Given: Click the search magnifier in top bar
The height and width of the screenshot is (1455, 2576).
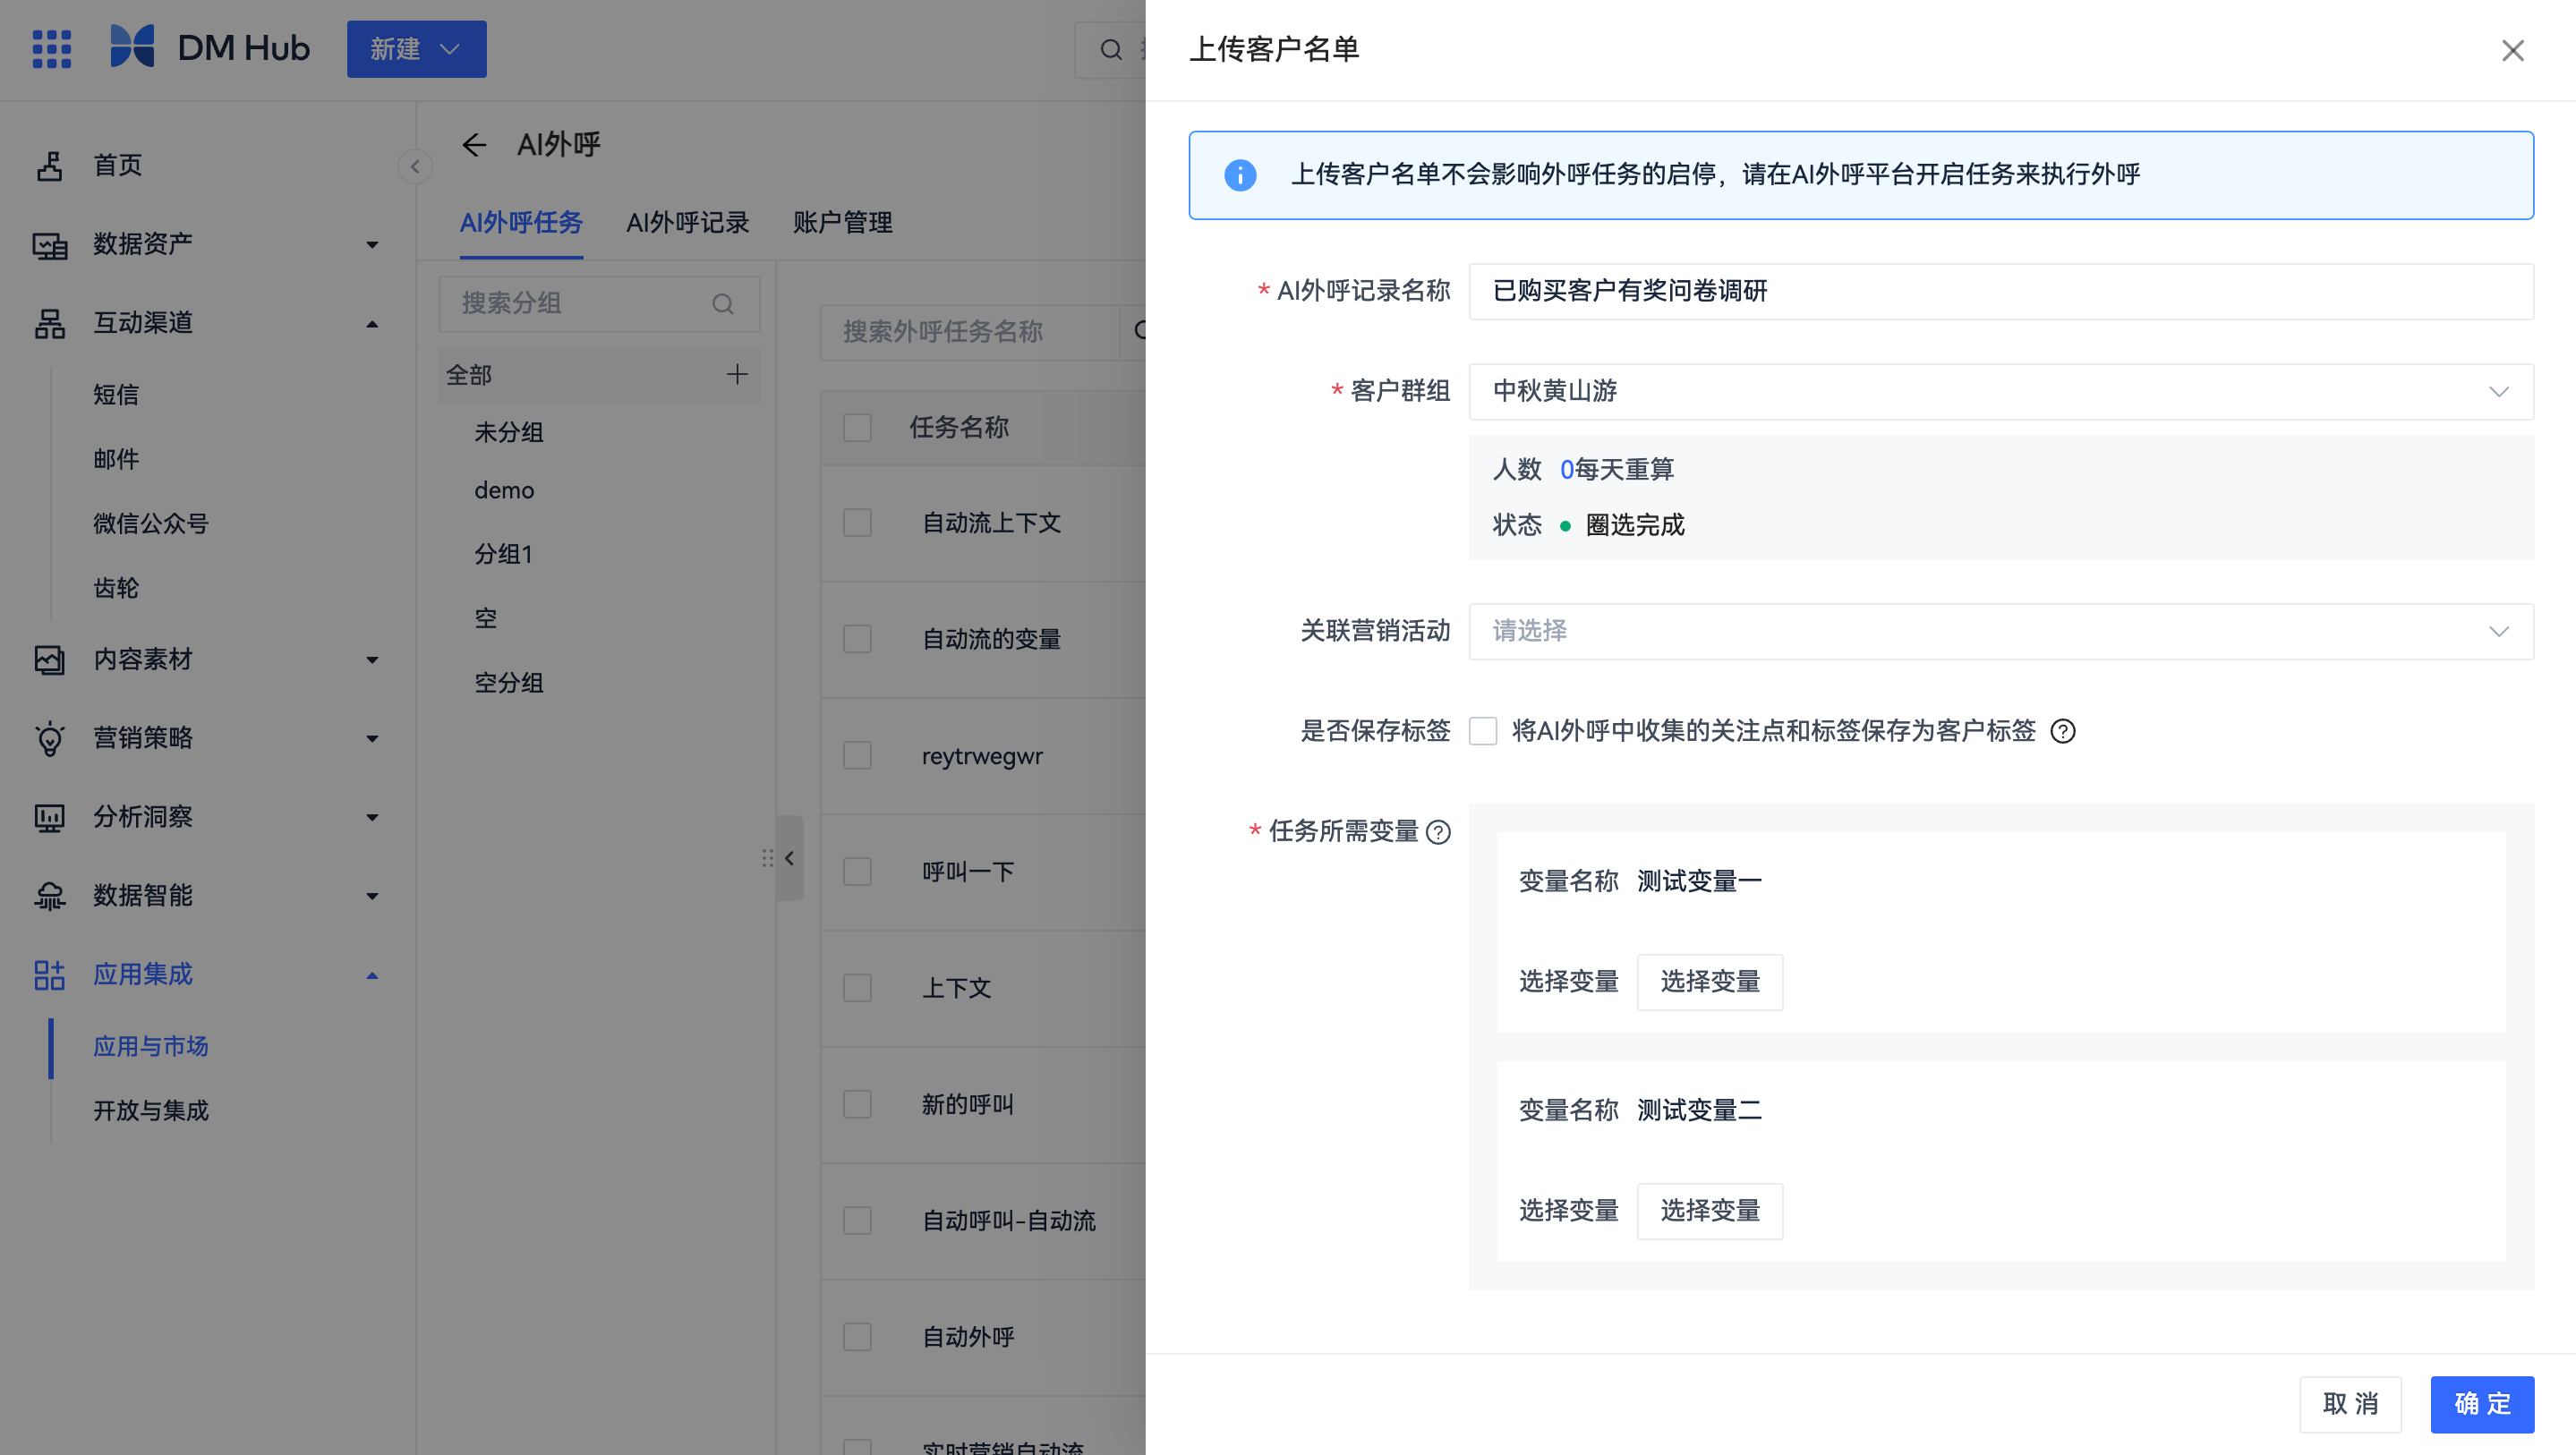Looking at the screenshot, I should pos(1110,49).
